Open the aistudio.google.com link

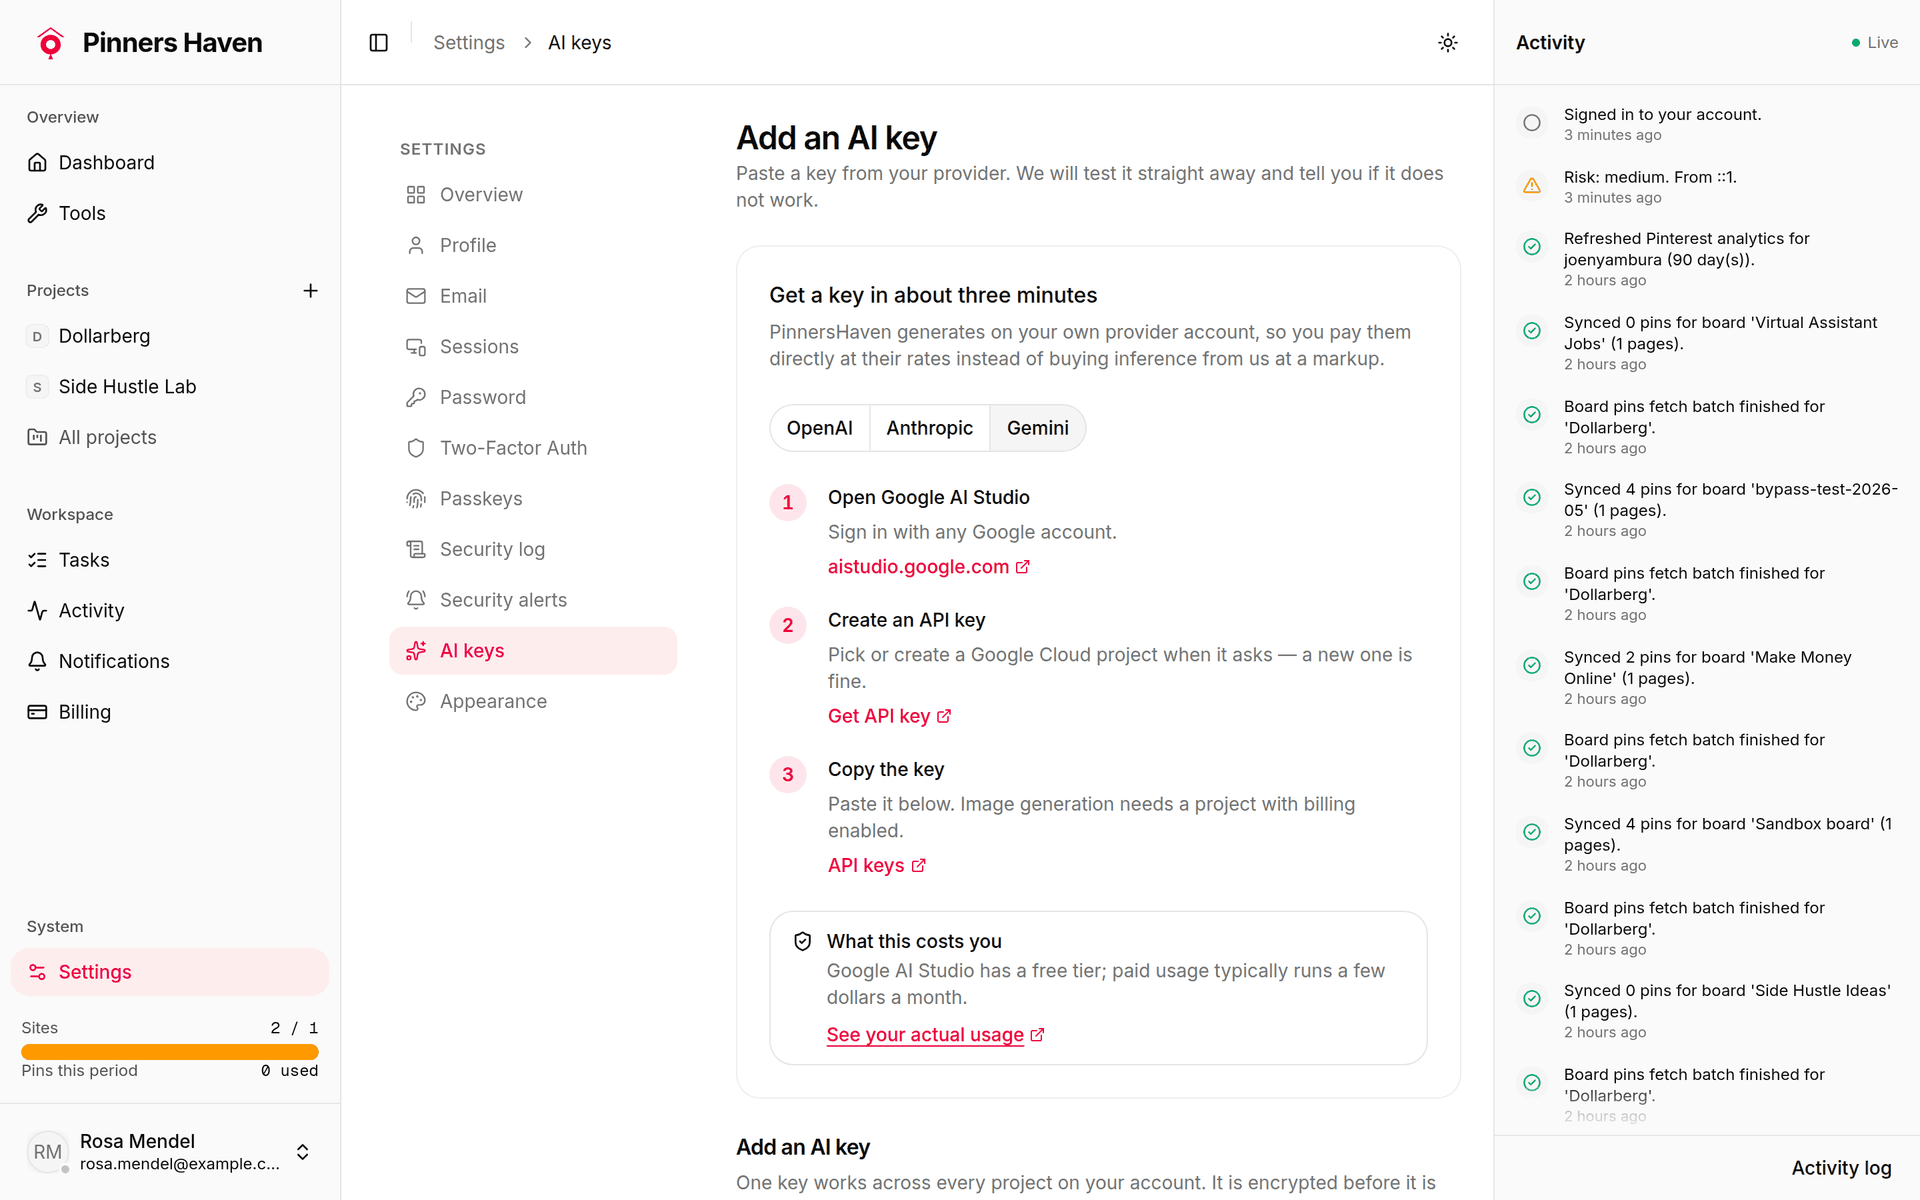pyautogui.click(x=928, y=567)
